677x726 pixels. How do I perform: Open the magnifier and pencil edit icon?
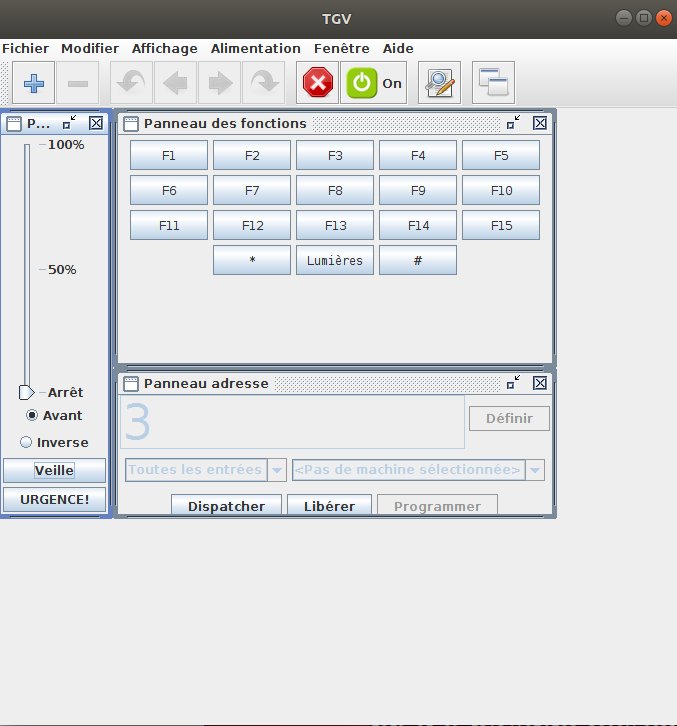pos(439,83)
